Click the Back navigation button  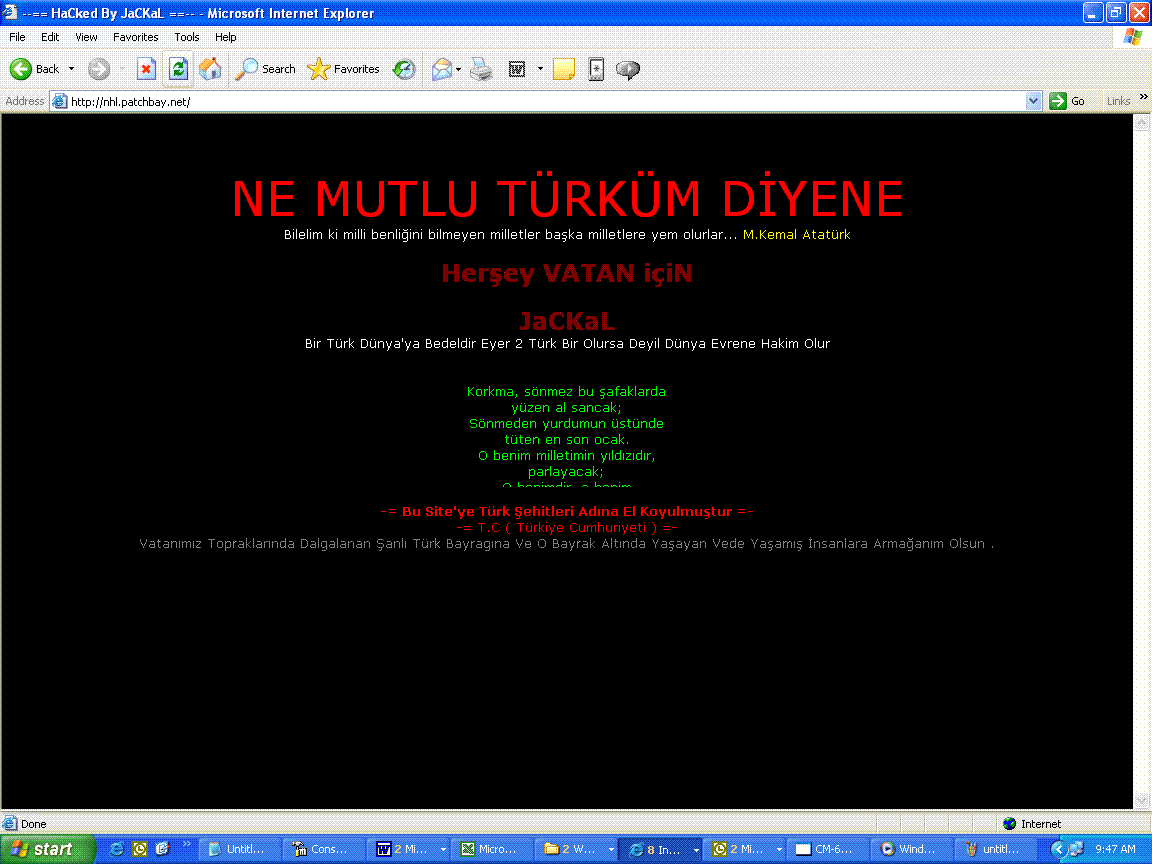tap(35, 69)
